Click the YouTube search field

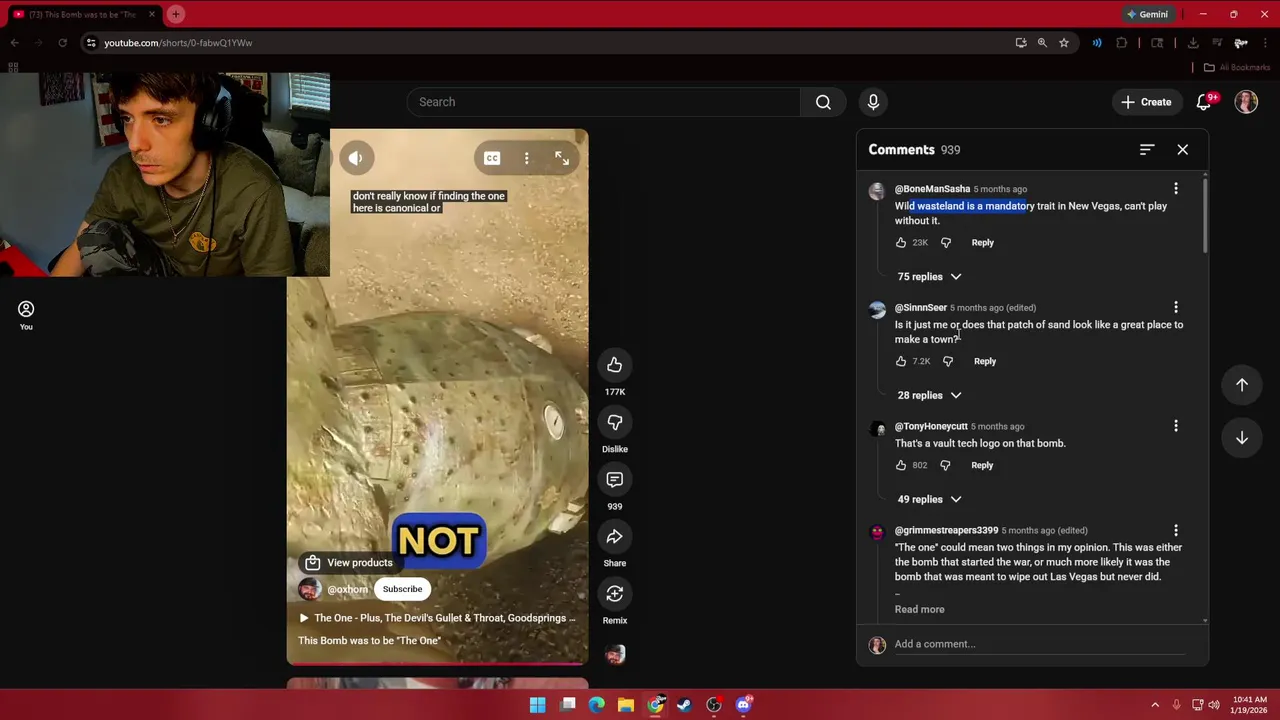coord(603,102)
